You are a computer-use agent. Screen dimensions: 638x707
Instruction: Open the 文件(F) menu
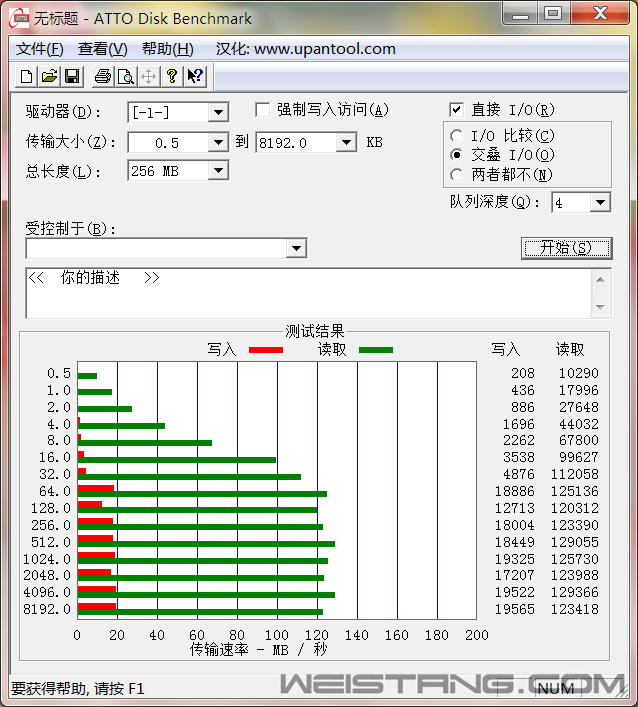point(40,49)
